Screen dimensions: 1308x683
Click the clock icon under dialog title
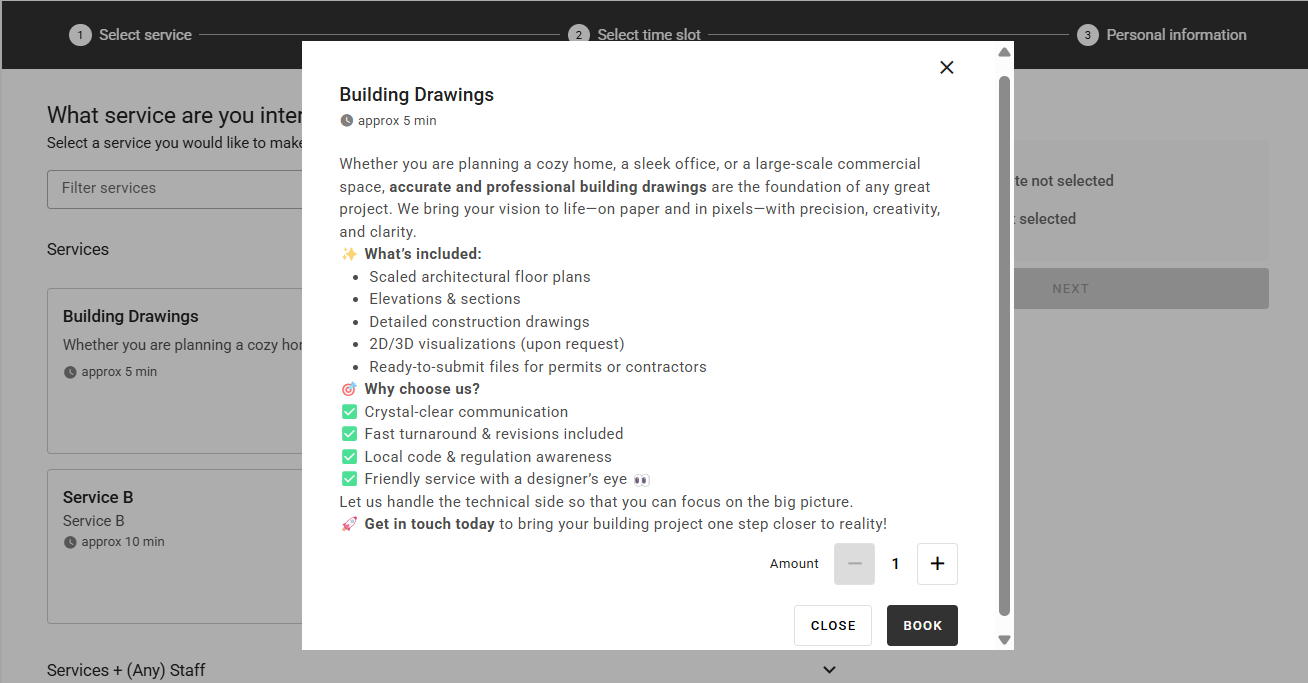pos(347,121)
